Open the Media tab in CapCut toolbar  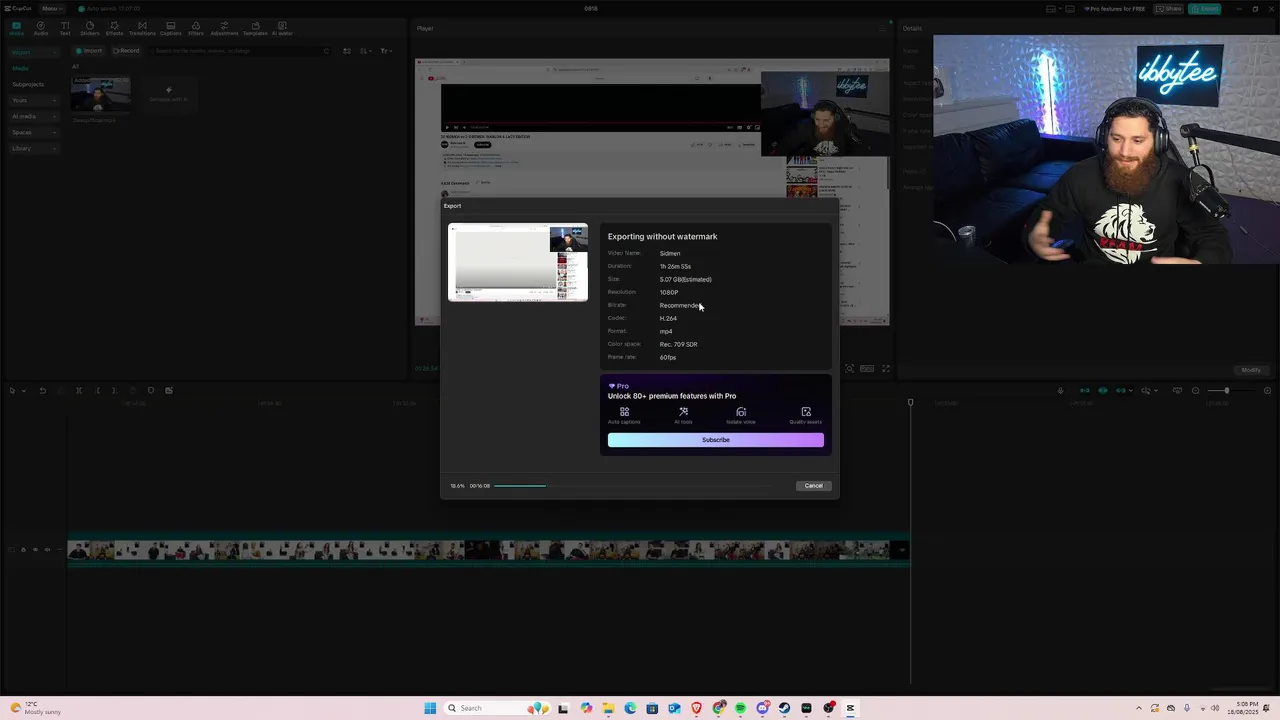coord(16,28)
